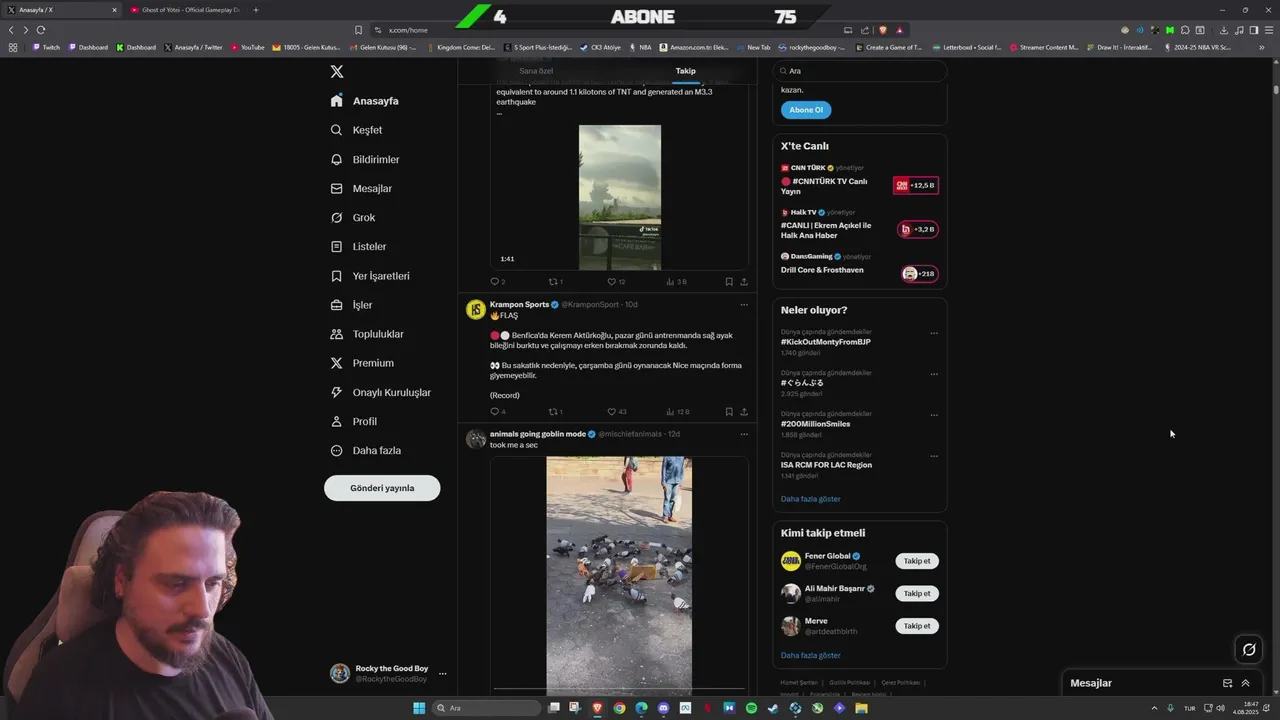Share the Krampon Sports post
The image size is (1280, 720).
743,412
